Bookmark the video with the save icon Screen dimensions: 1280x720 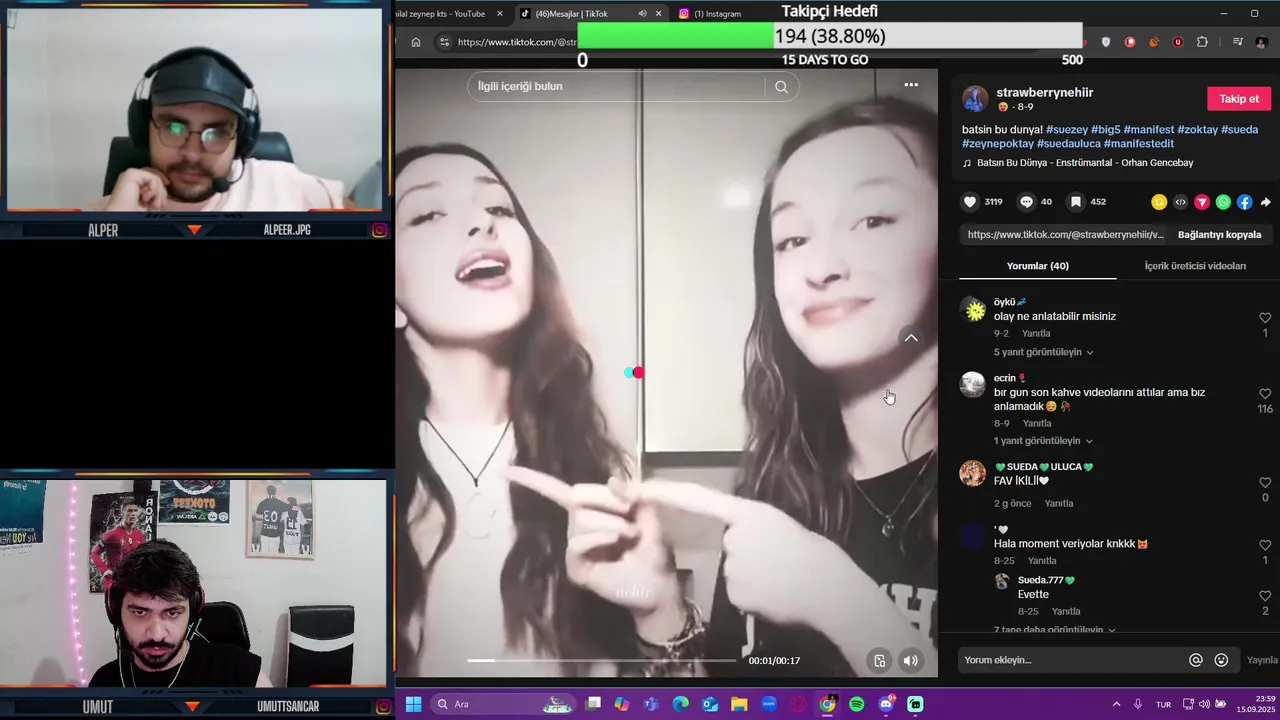pyautogui.click(x=1076, y=202)
